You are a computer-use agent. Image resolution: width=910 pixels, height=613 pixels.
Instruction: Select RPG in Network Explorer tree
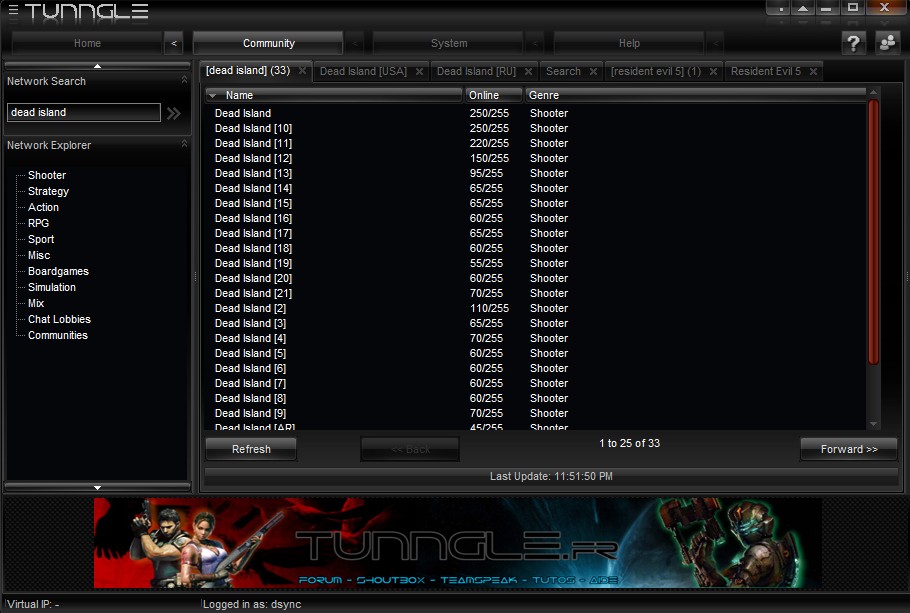pyautogui.click(x=38, y=223)
